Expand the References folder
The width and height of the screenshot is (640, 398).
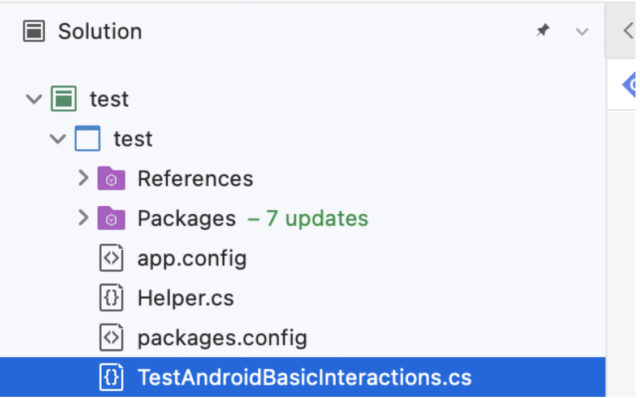pos(83,178)
